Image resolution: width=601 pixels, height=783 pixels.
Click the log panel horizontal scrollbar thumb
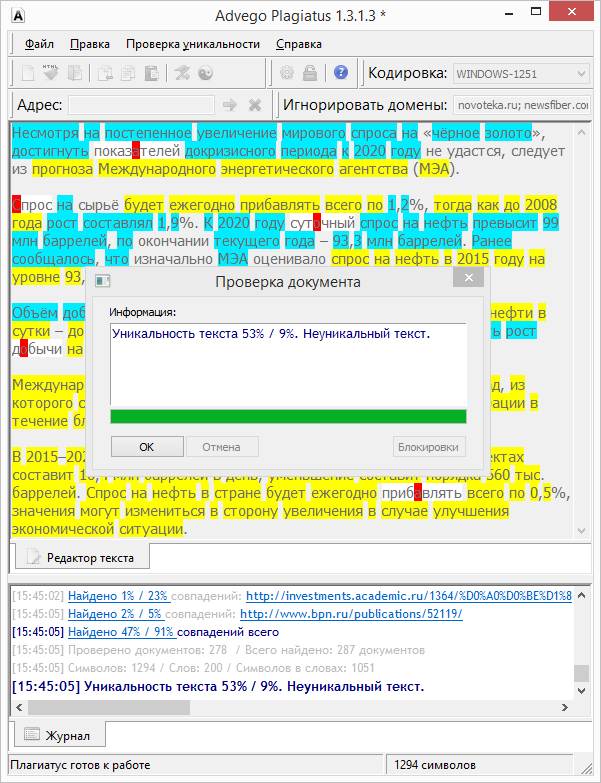tap(109, 708)
